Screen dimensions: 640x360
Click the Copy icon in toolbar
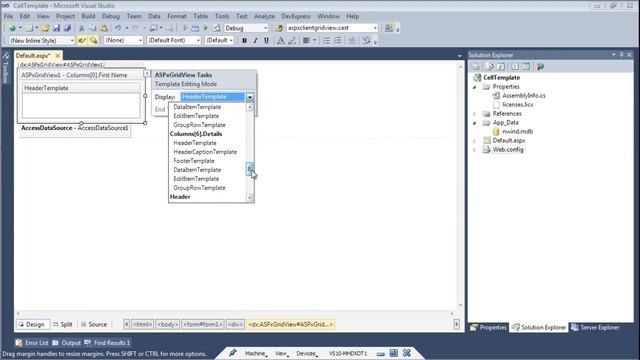click(x=93, y=28)
